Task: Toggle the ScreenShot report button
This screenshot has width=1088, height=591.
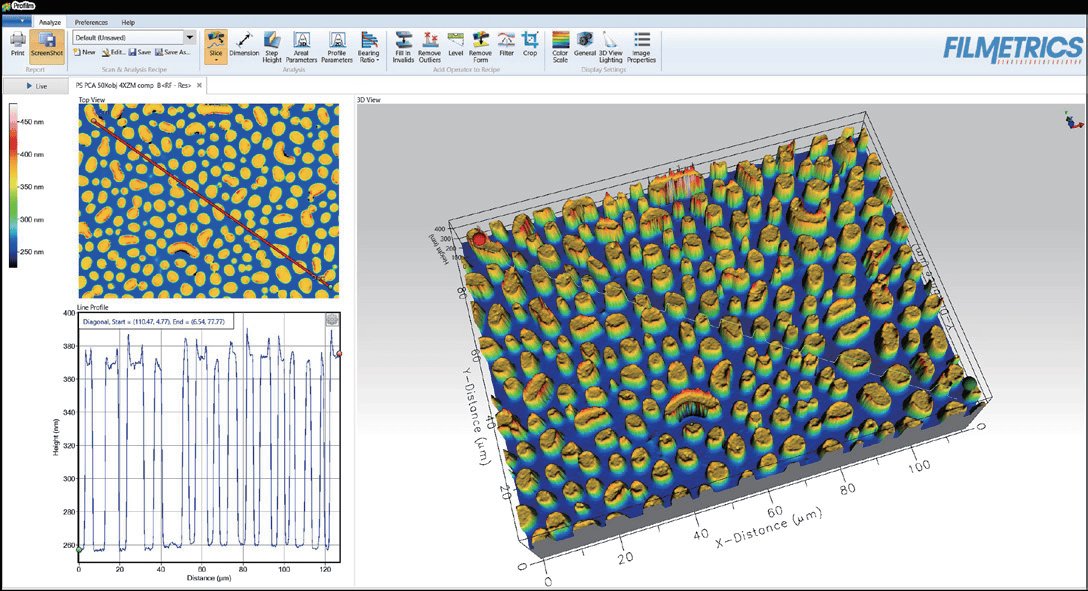Action: (x=46, y=46)
